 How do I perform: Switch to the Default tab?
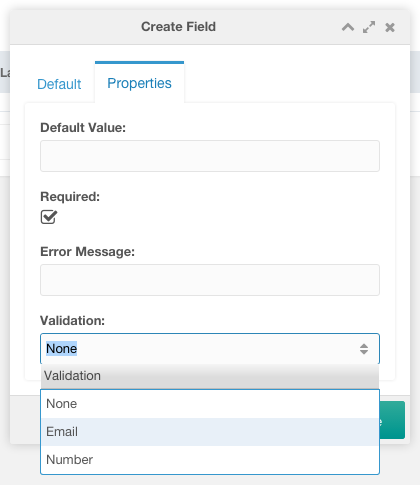[x=59, y=84]
